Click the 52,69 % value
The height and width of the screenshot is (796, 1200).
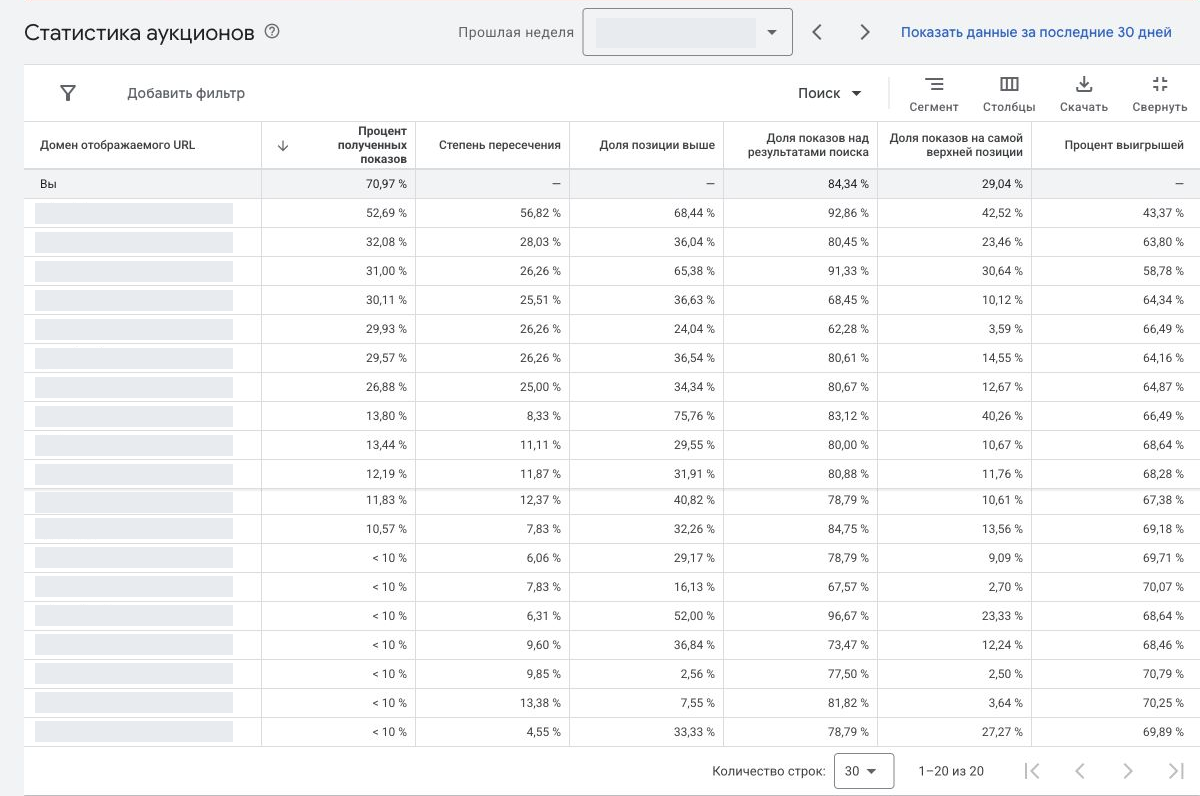pyautogui.click(x=387, y=213)
